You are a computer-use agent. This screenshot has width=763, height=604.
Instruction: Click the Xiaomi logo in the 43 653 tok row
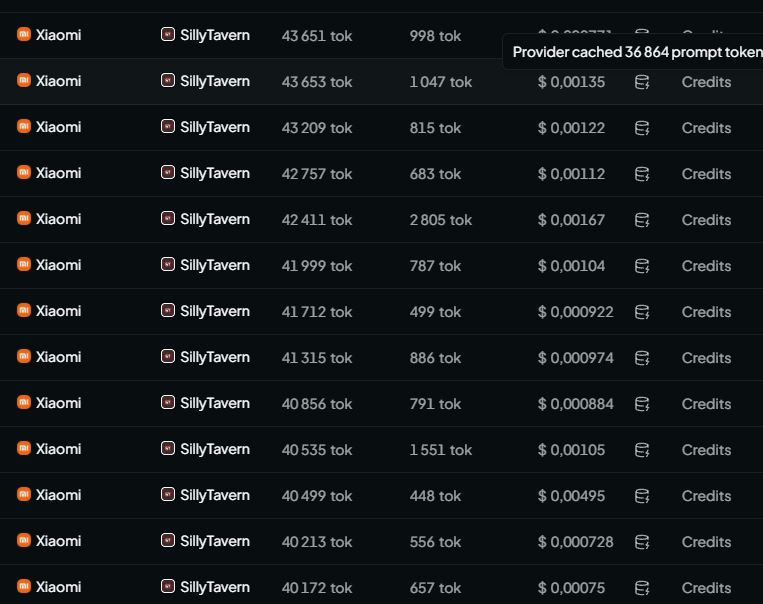24,80
